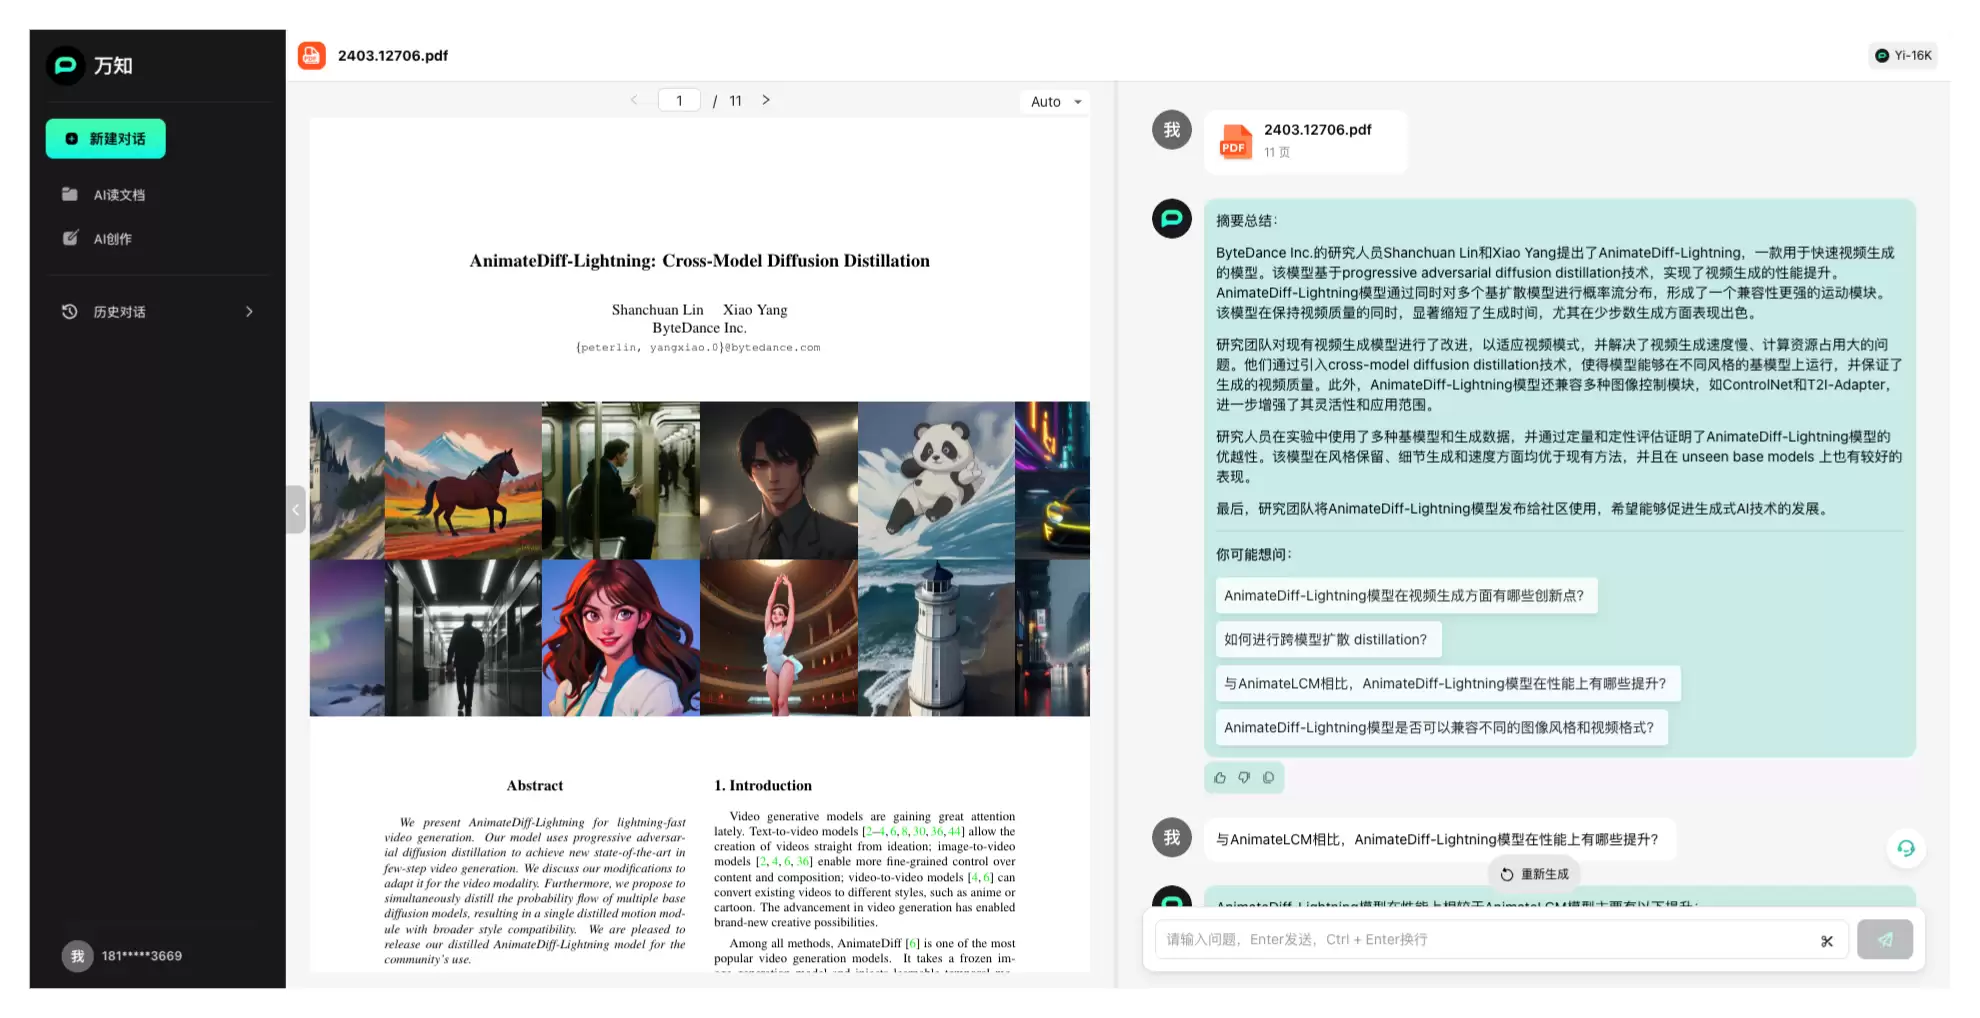Click the history clock icon
1980x1018 pixels.
[69, 312]
